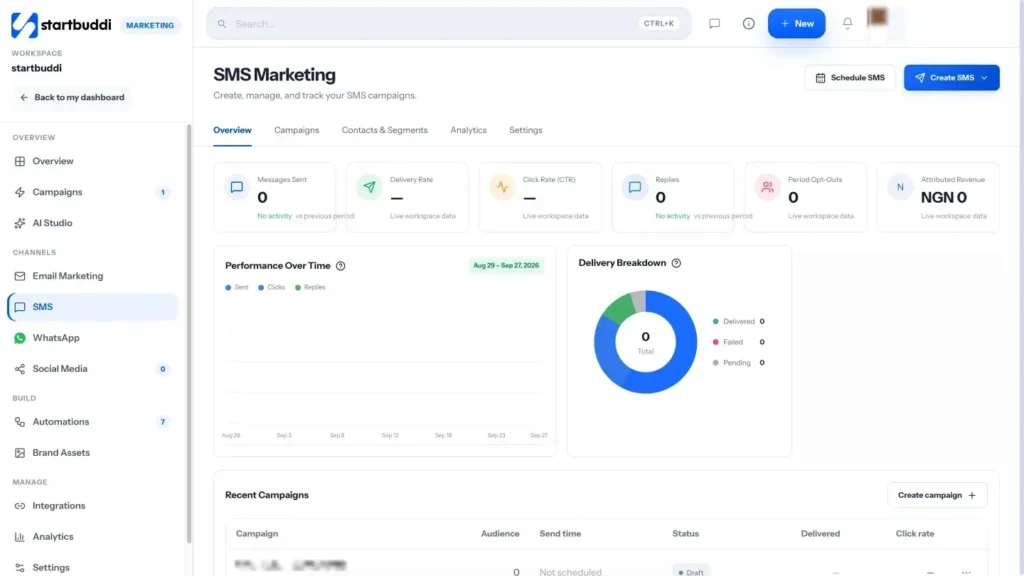Click the Delivery Rate paper plane icon
This screenshot has width=1024, height=576.
point(370,187)
